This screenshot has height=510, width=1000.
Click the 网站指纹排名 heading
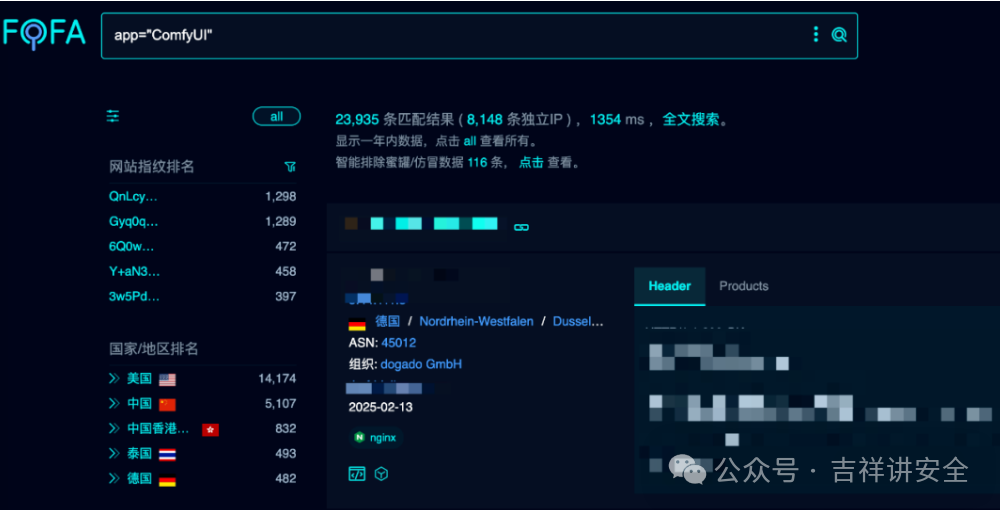tap(152, 167)
